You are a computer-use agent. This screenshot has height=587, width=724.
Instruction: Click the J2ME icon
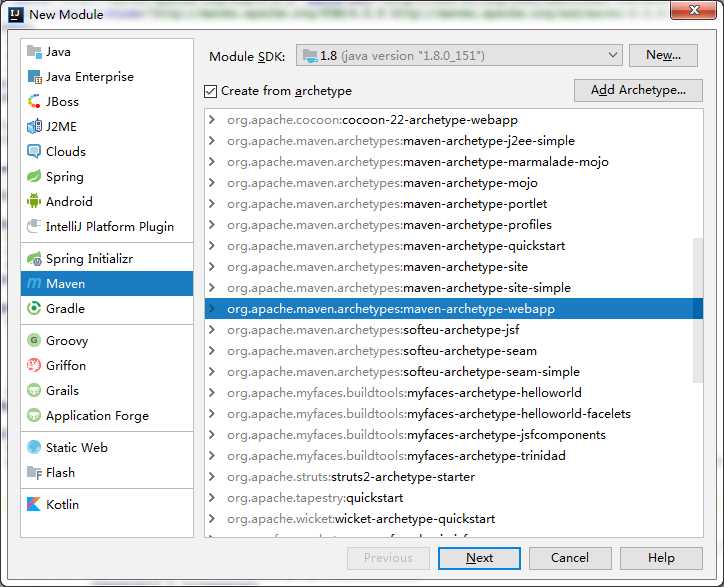34,127
